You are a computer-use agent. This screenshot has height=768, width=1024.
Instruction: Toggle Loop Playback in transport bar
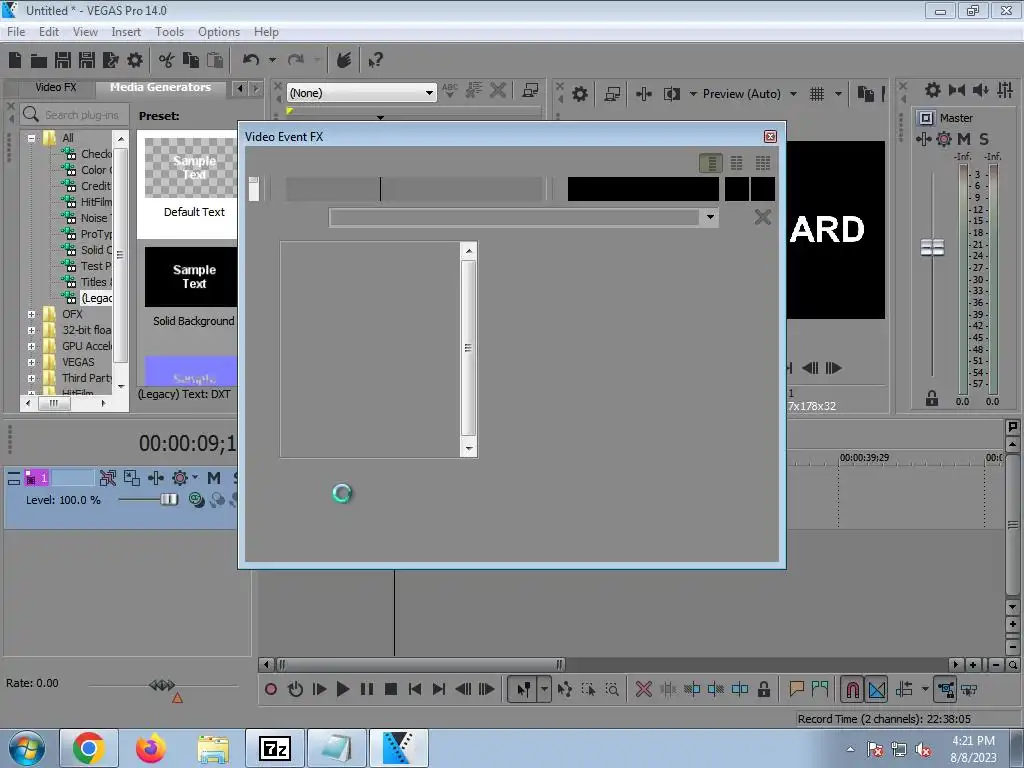click(295, 689)
